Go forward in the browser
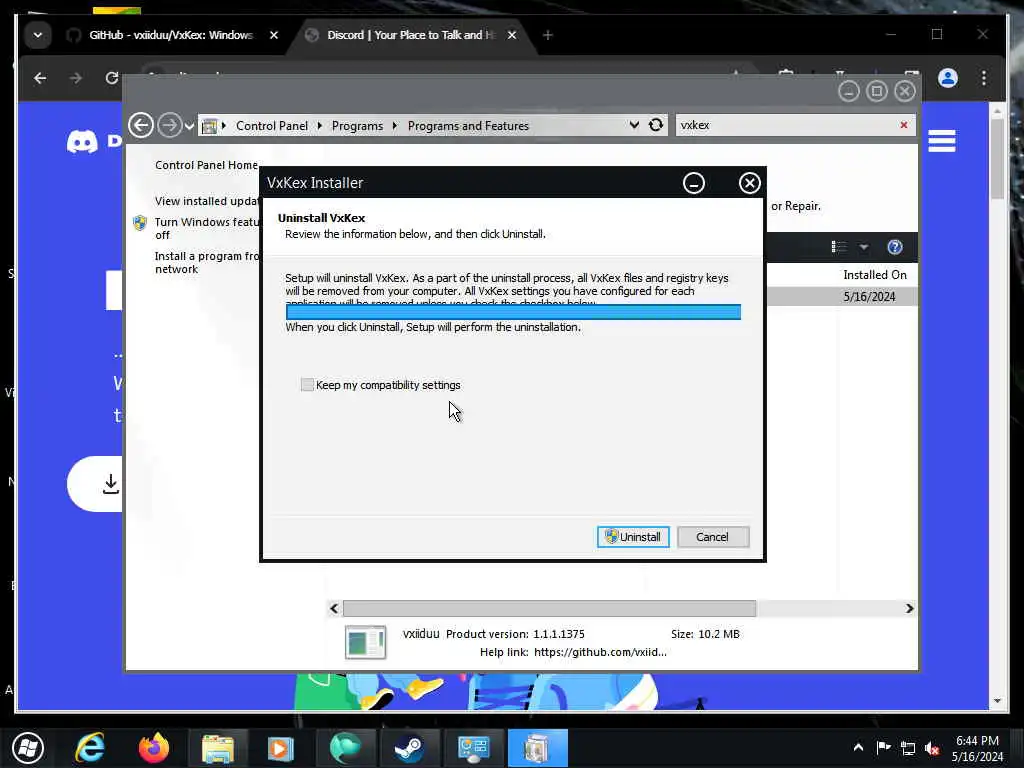The height and width of the screenshot is (768, 1024). coord(76,78)
